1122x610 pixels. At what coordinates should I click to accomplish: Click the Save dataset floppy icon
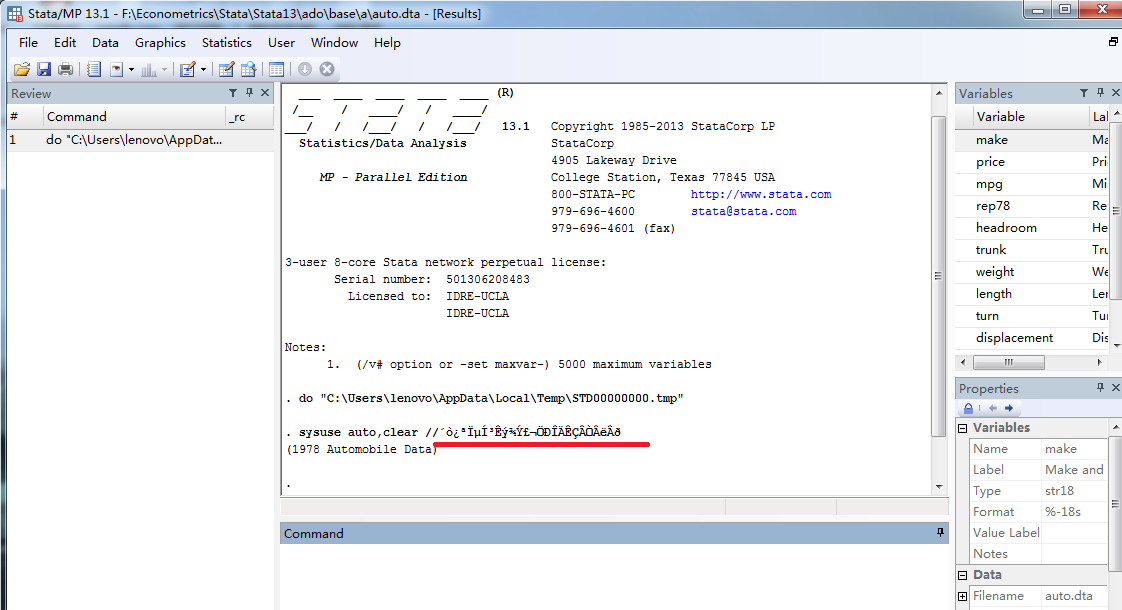pos(44,69)
